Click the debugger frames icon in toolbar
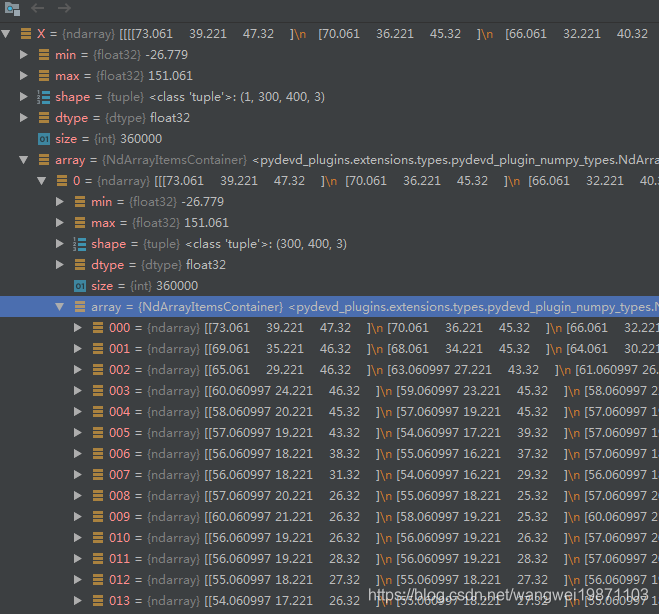This screenshot has height=614, width=659. (x=12, y=8)
